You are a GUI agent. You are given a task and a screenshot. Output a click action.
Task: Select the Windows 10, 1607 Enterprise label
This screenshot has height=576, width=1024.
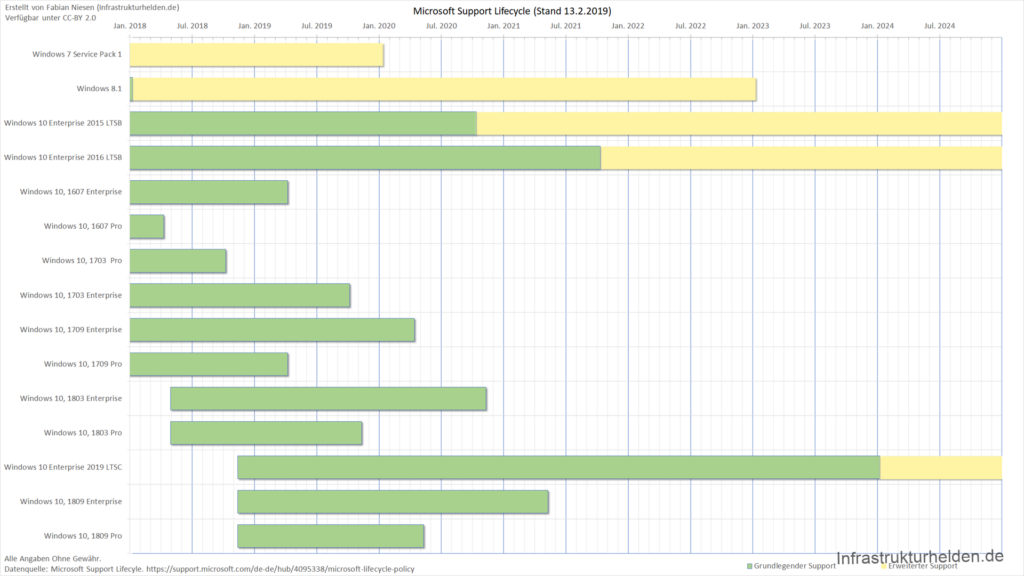coord(71,192)
